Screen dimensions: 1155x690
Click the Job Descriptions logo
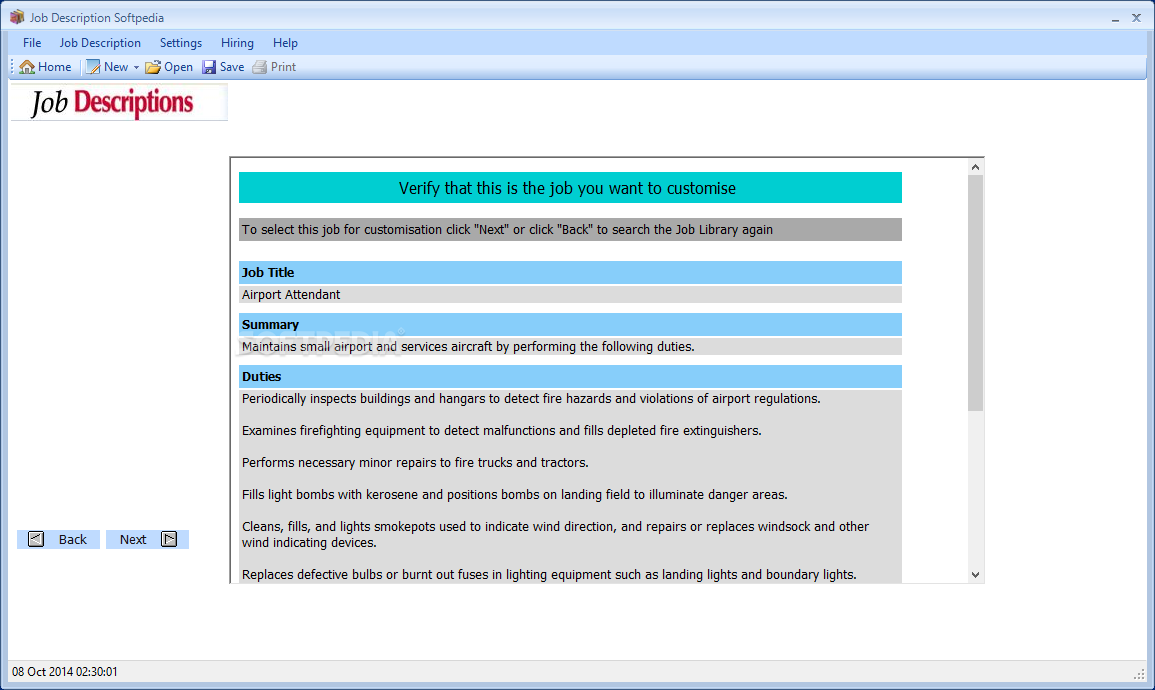click(x=119, y=102)
